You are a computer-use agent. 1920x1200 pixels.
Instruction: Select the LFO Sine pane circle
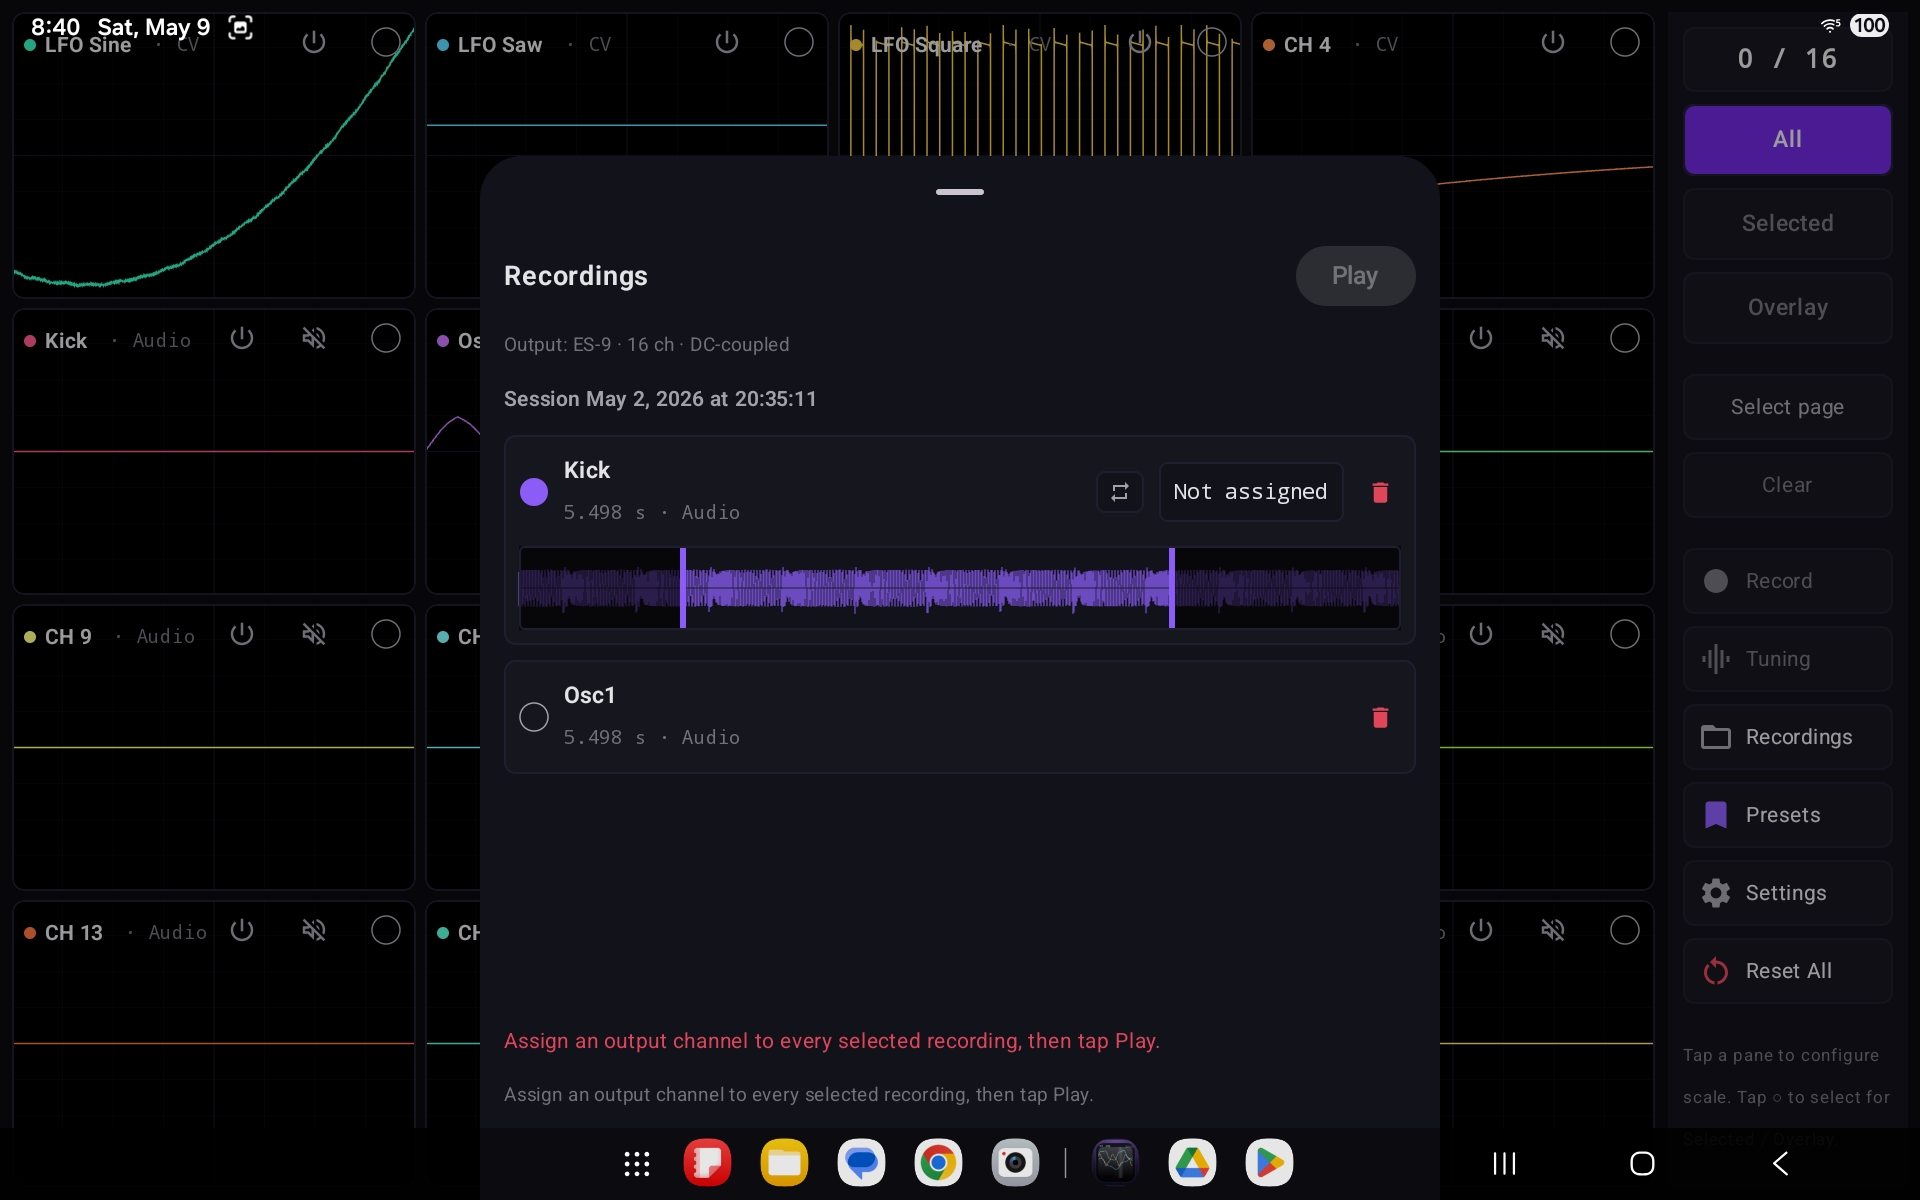(386, 42)
